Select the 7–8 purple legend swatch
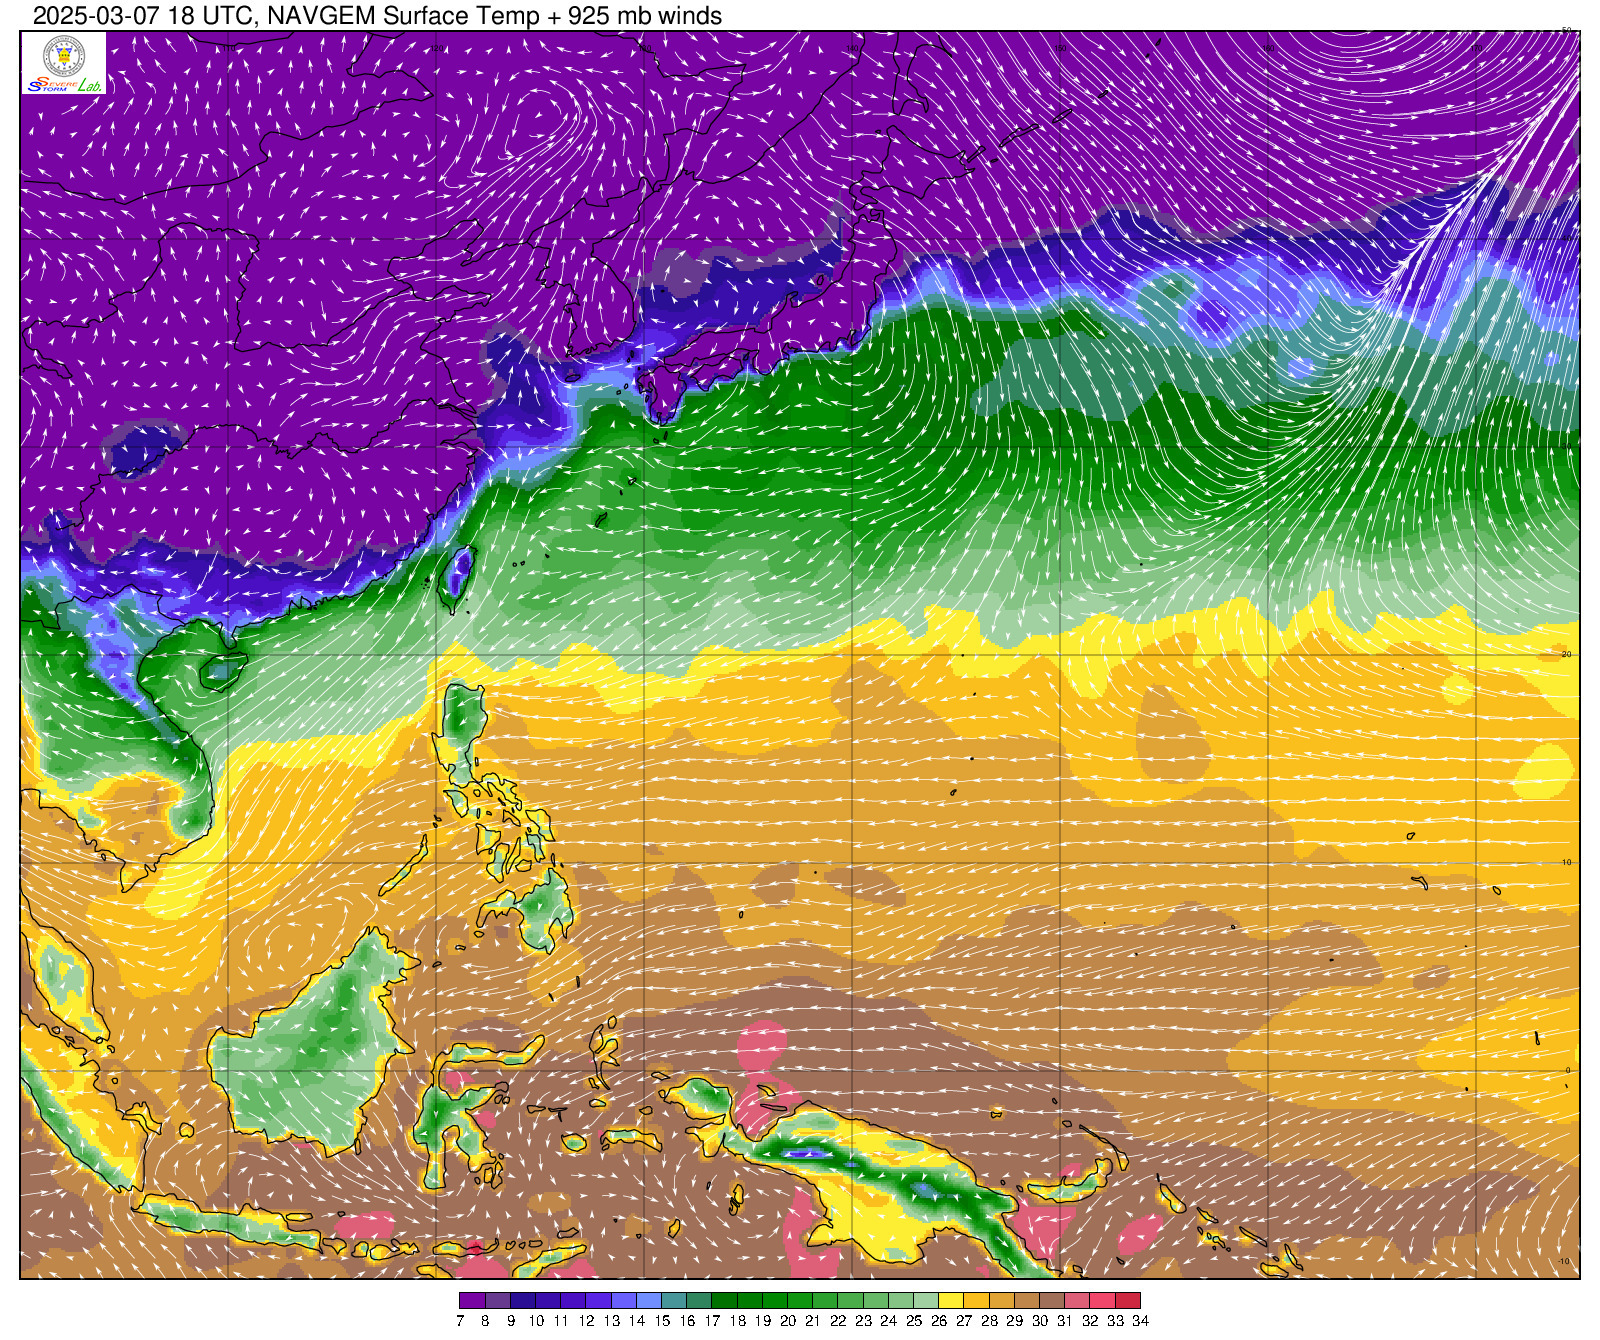The height and width of the screenshot is (1340, 1600). click(472, 1301)
